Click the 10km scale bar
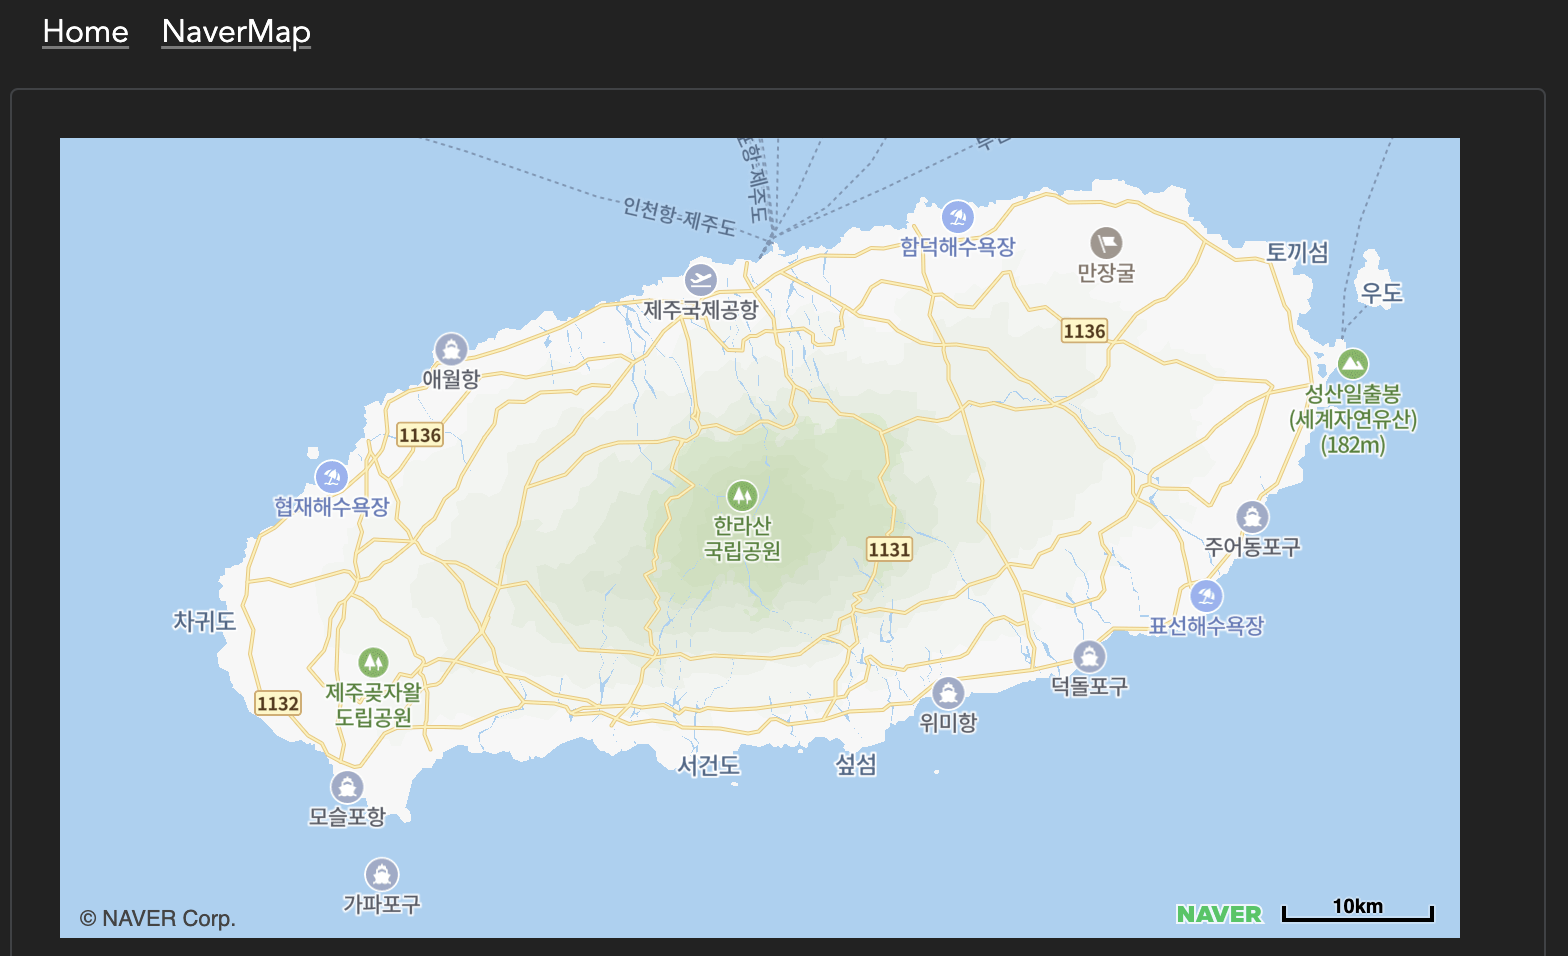The width and height of the screenshot is (1568, 956). (x=1358, y=909)
